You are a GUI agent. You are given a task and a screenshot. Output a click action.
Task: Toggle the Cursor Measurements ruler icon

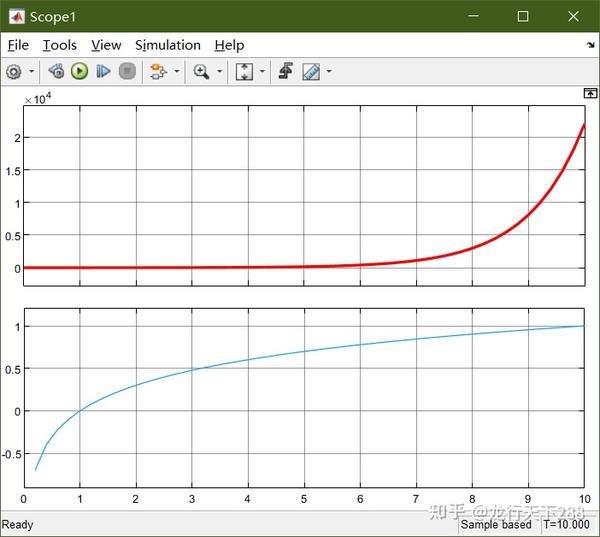coord(311,72)
